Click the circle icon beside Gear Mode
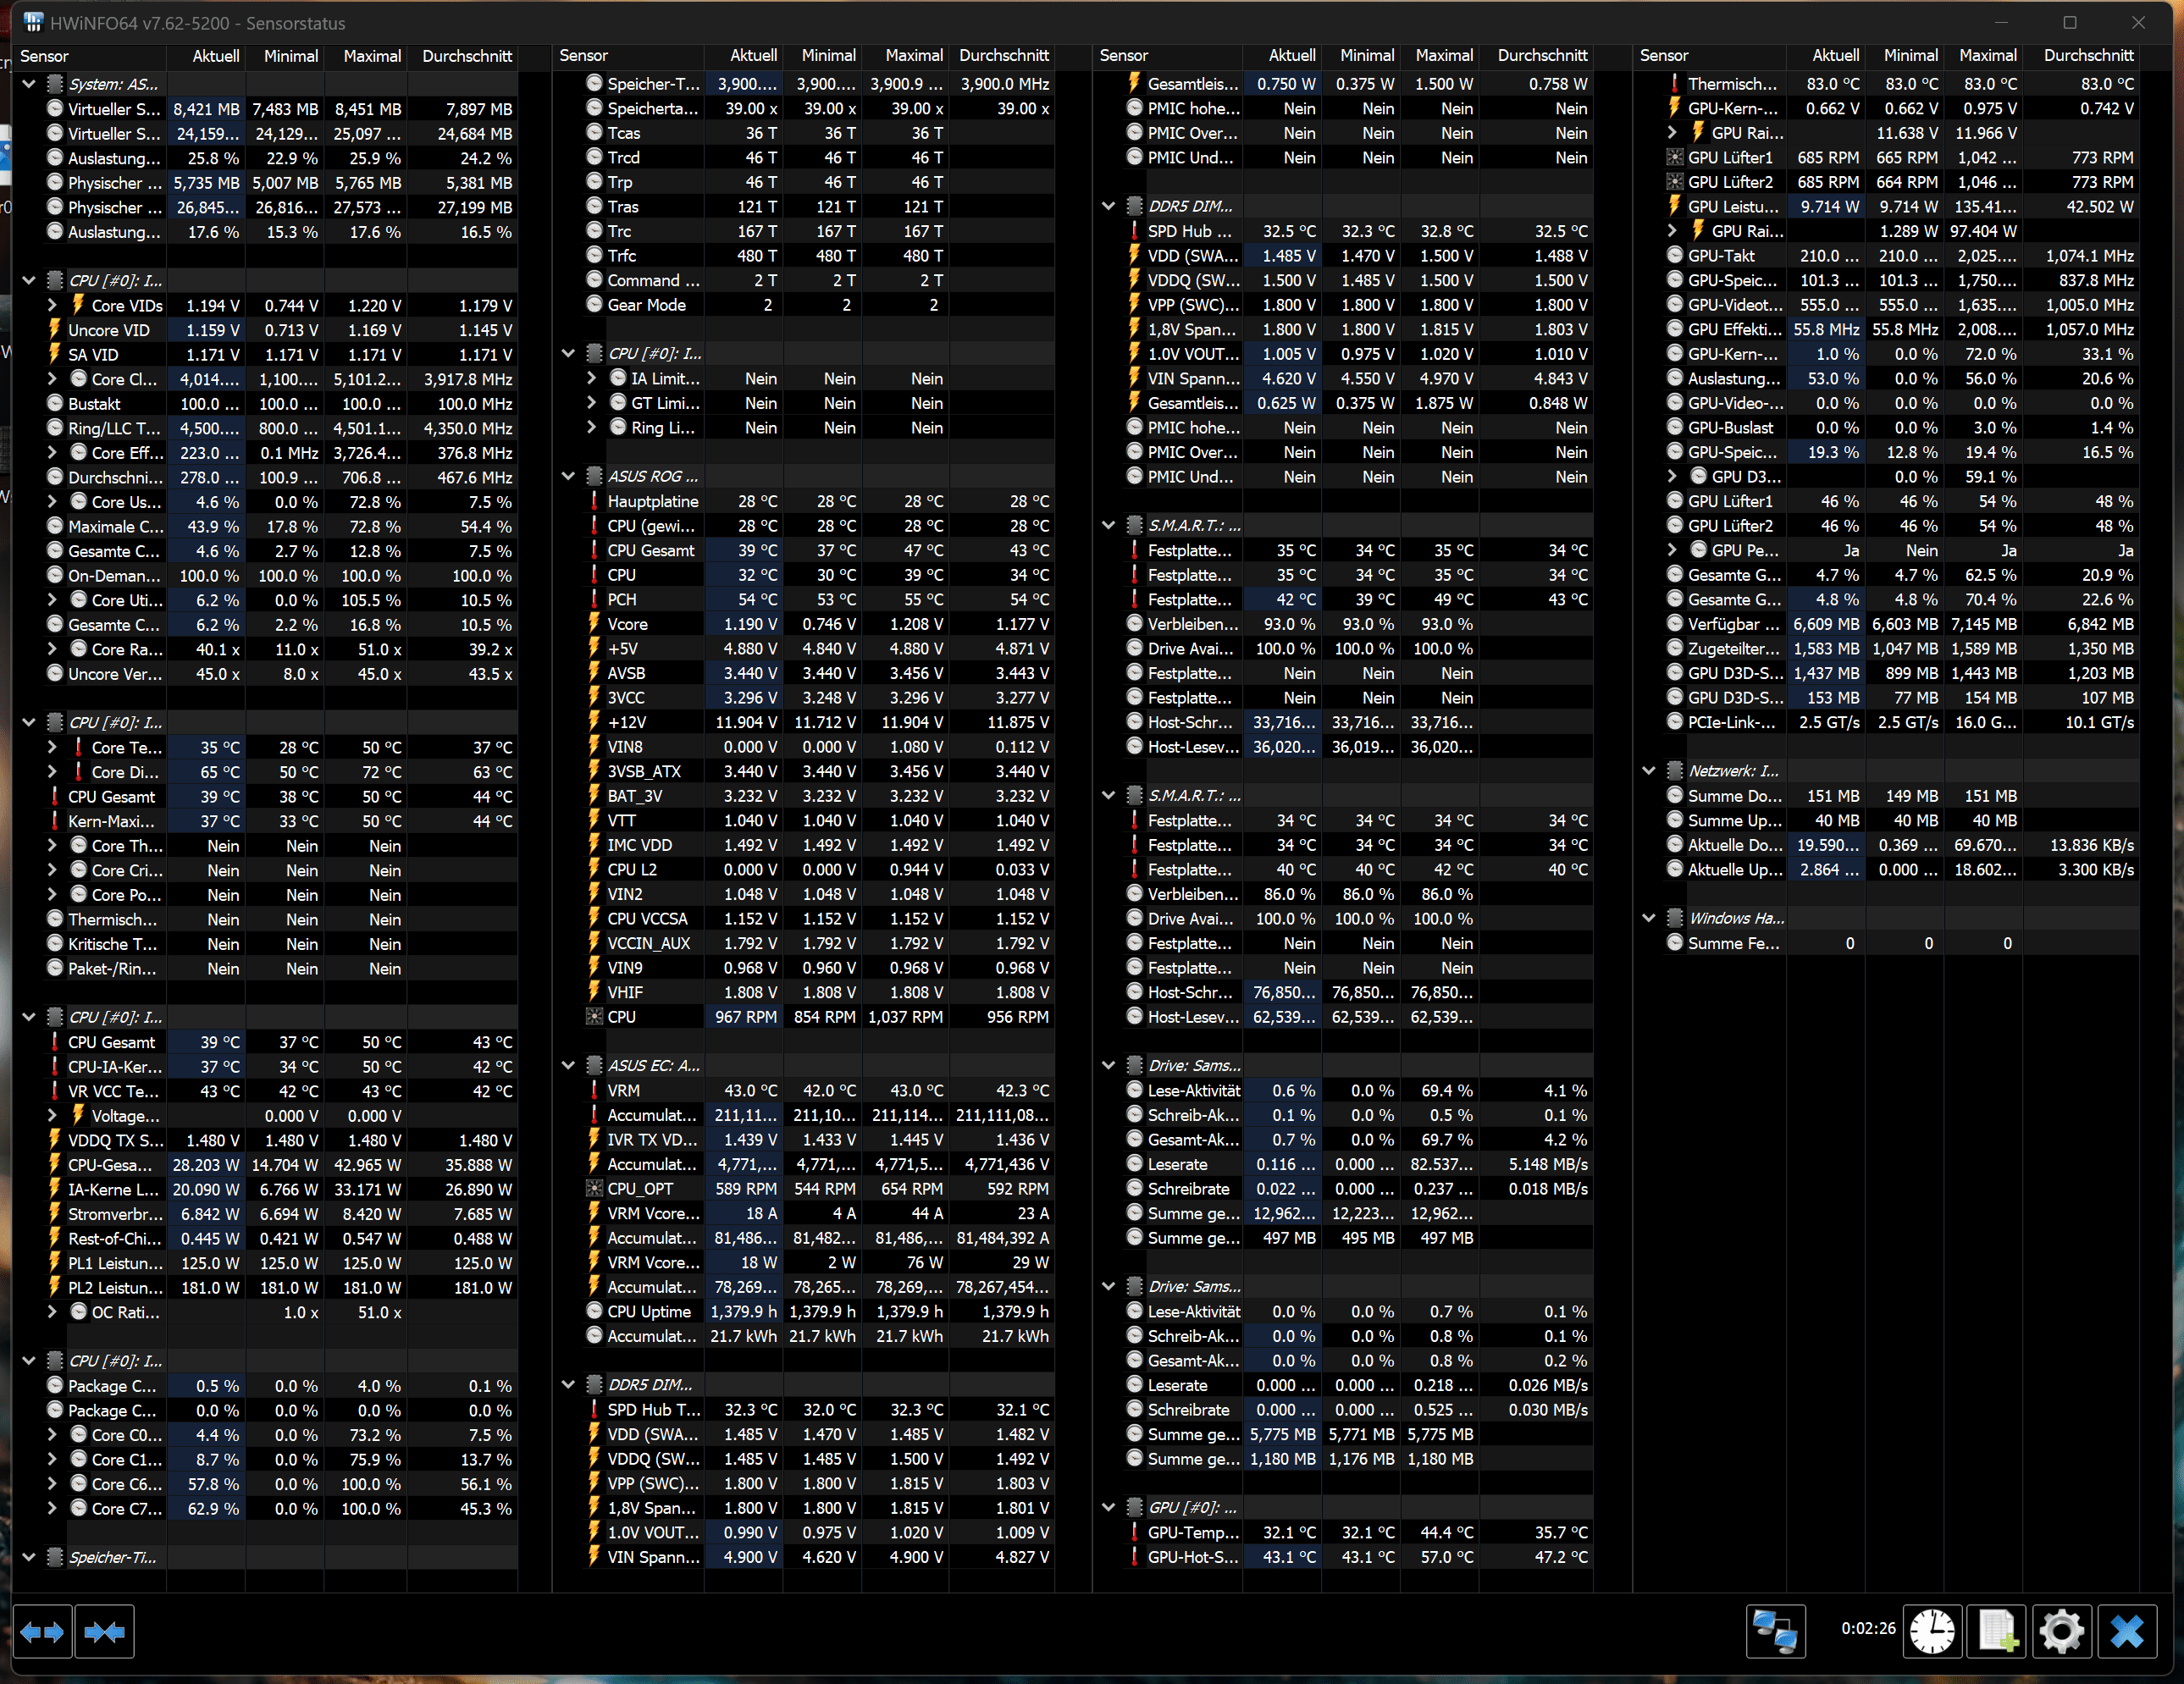 pos(594,304)
